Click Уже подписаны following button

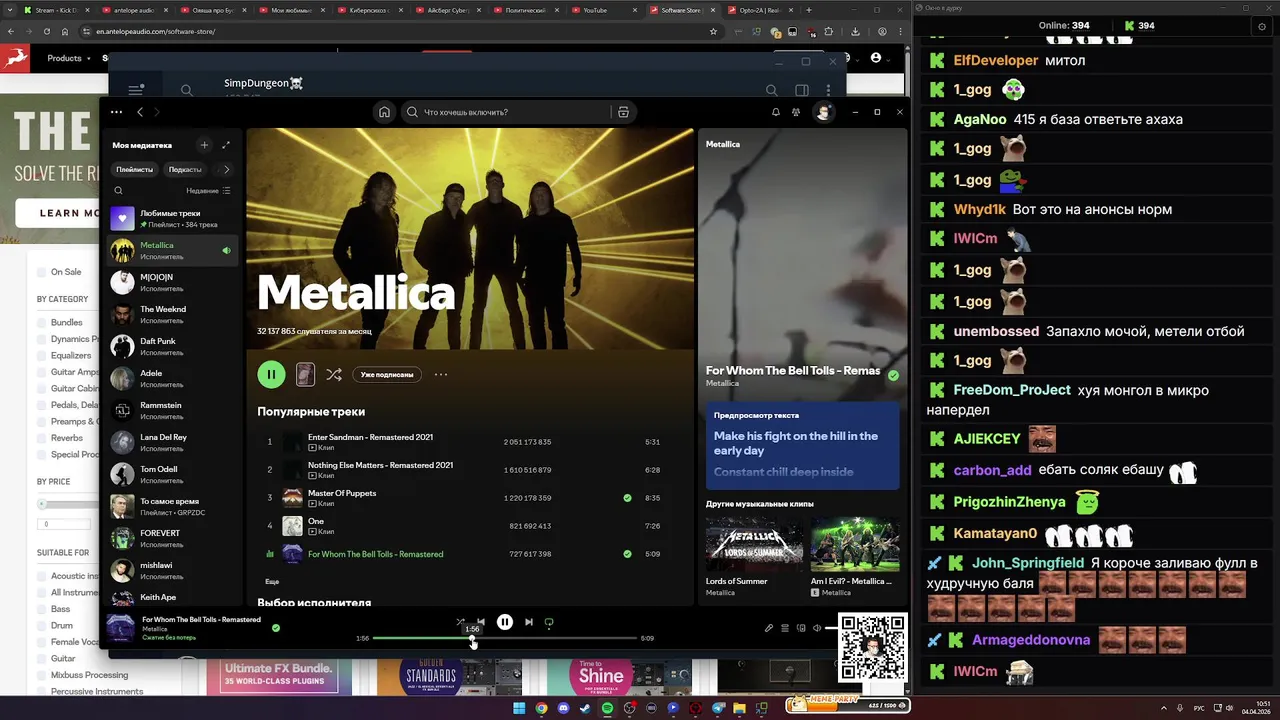387,374
